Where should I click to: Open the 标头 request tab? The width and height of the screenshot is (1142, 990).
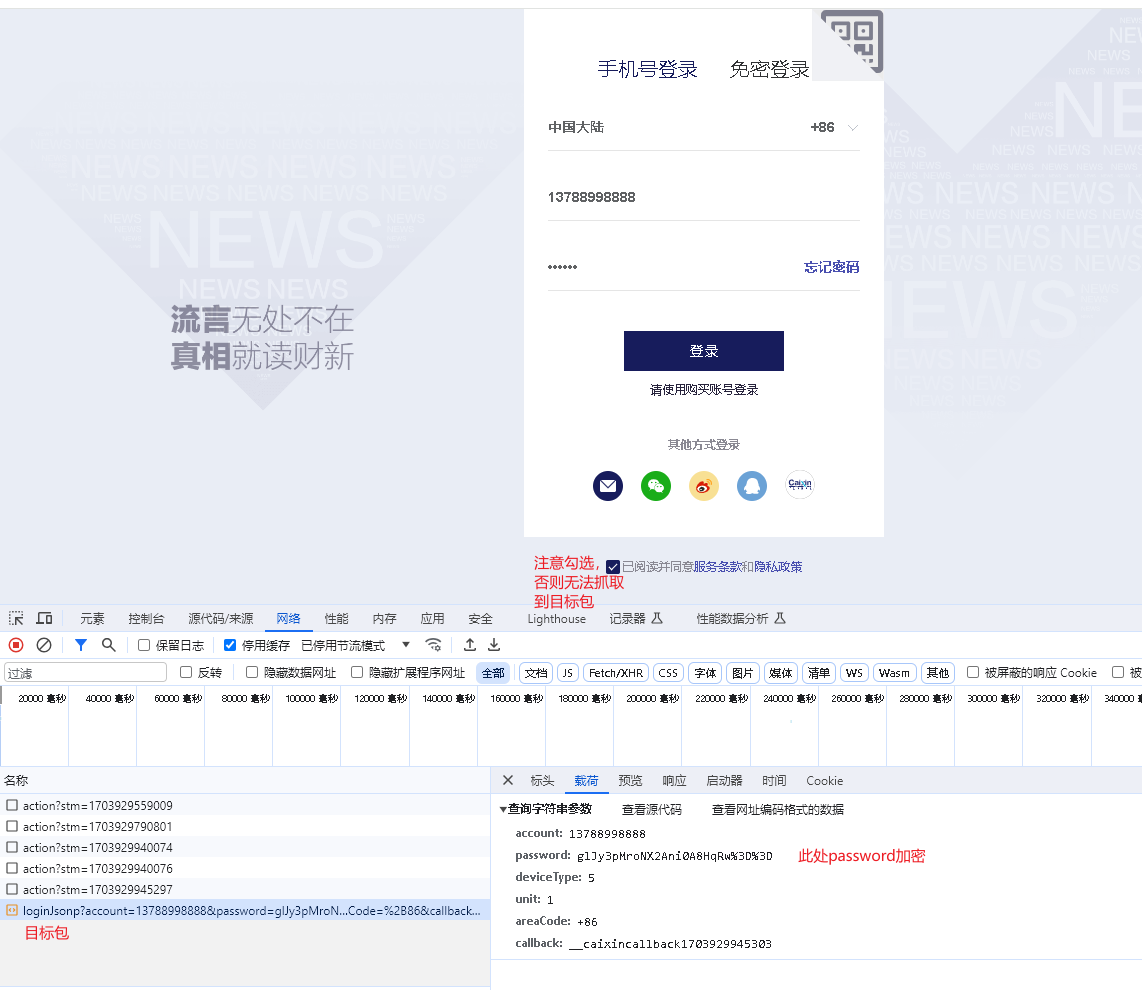[x=542, y=780]
